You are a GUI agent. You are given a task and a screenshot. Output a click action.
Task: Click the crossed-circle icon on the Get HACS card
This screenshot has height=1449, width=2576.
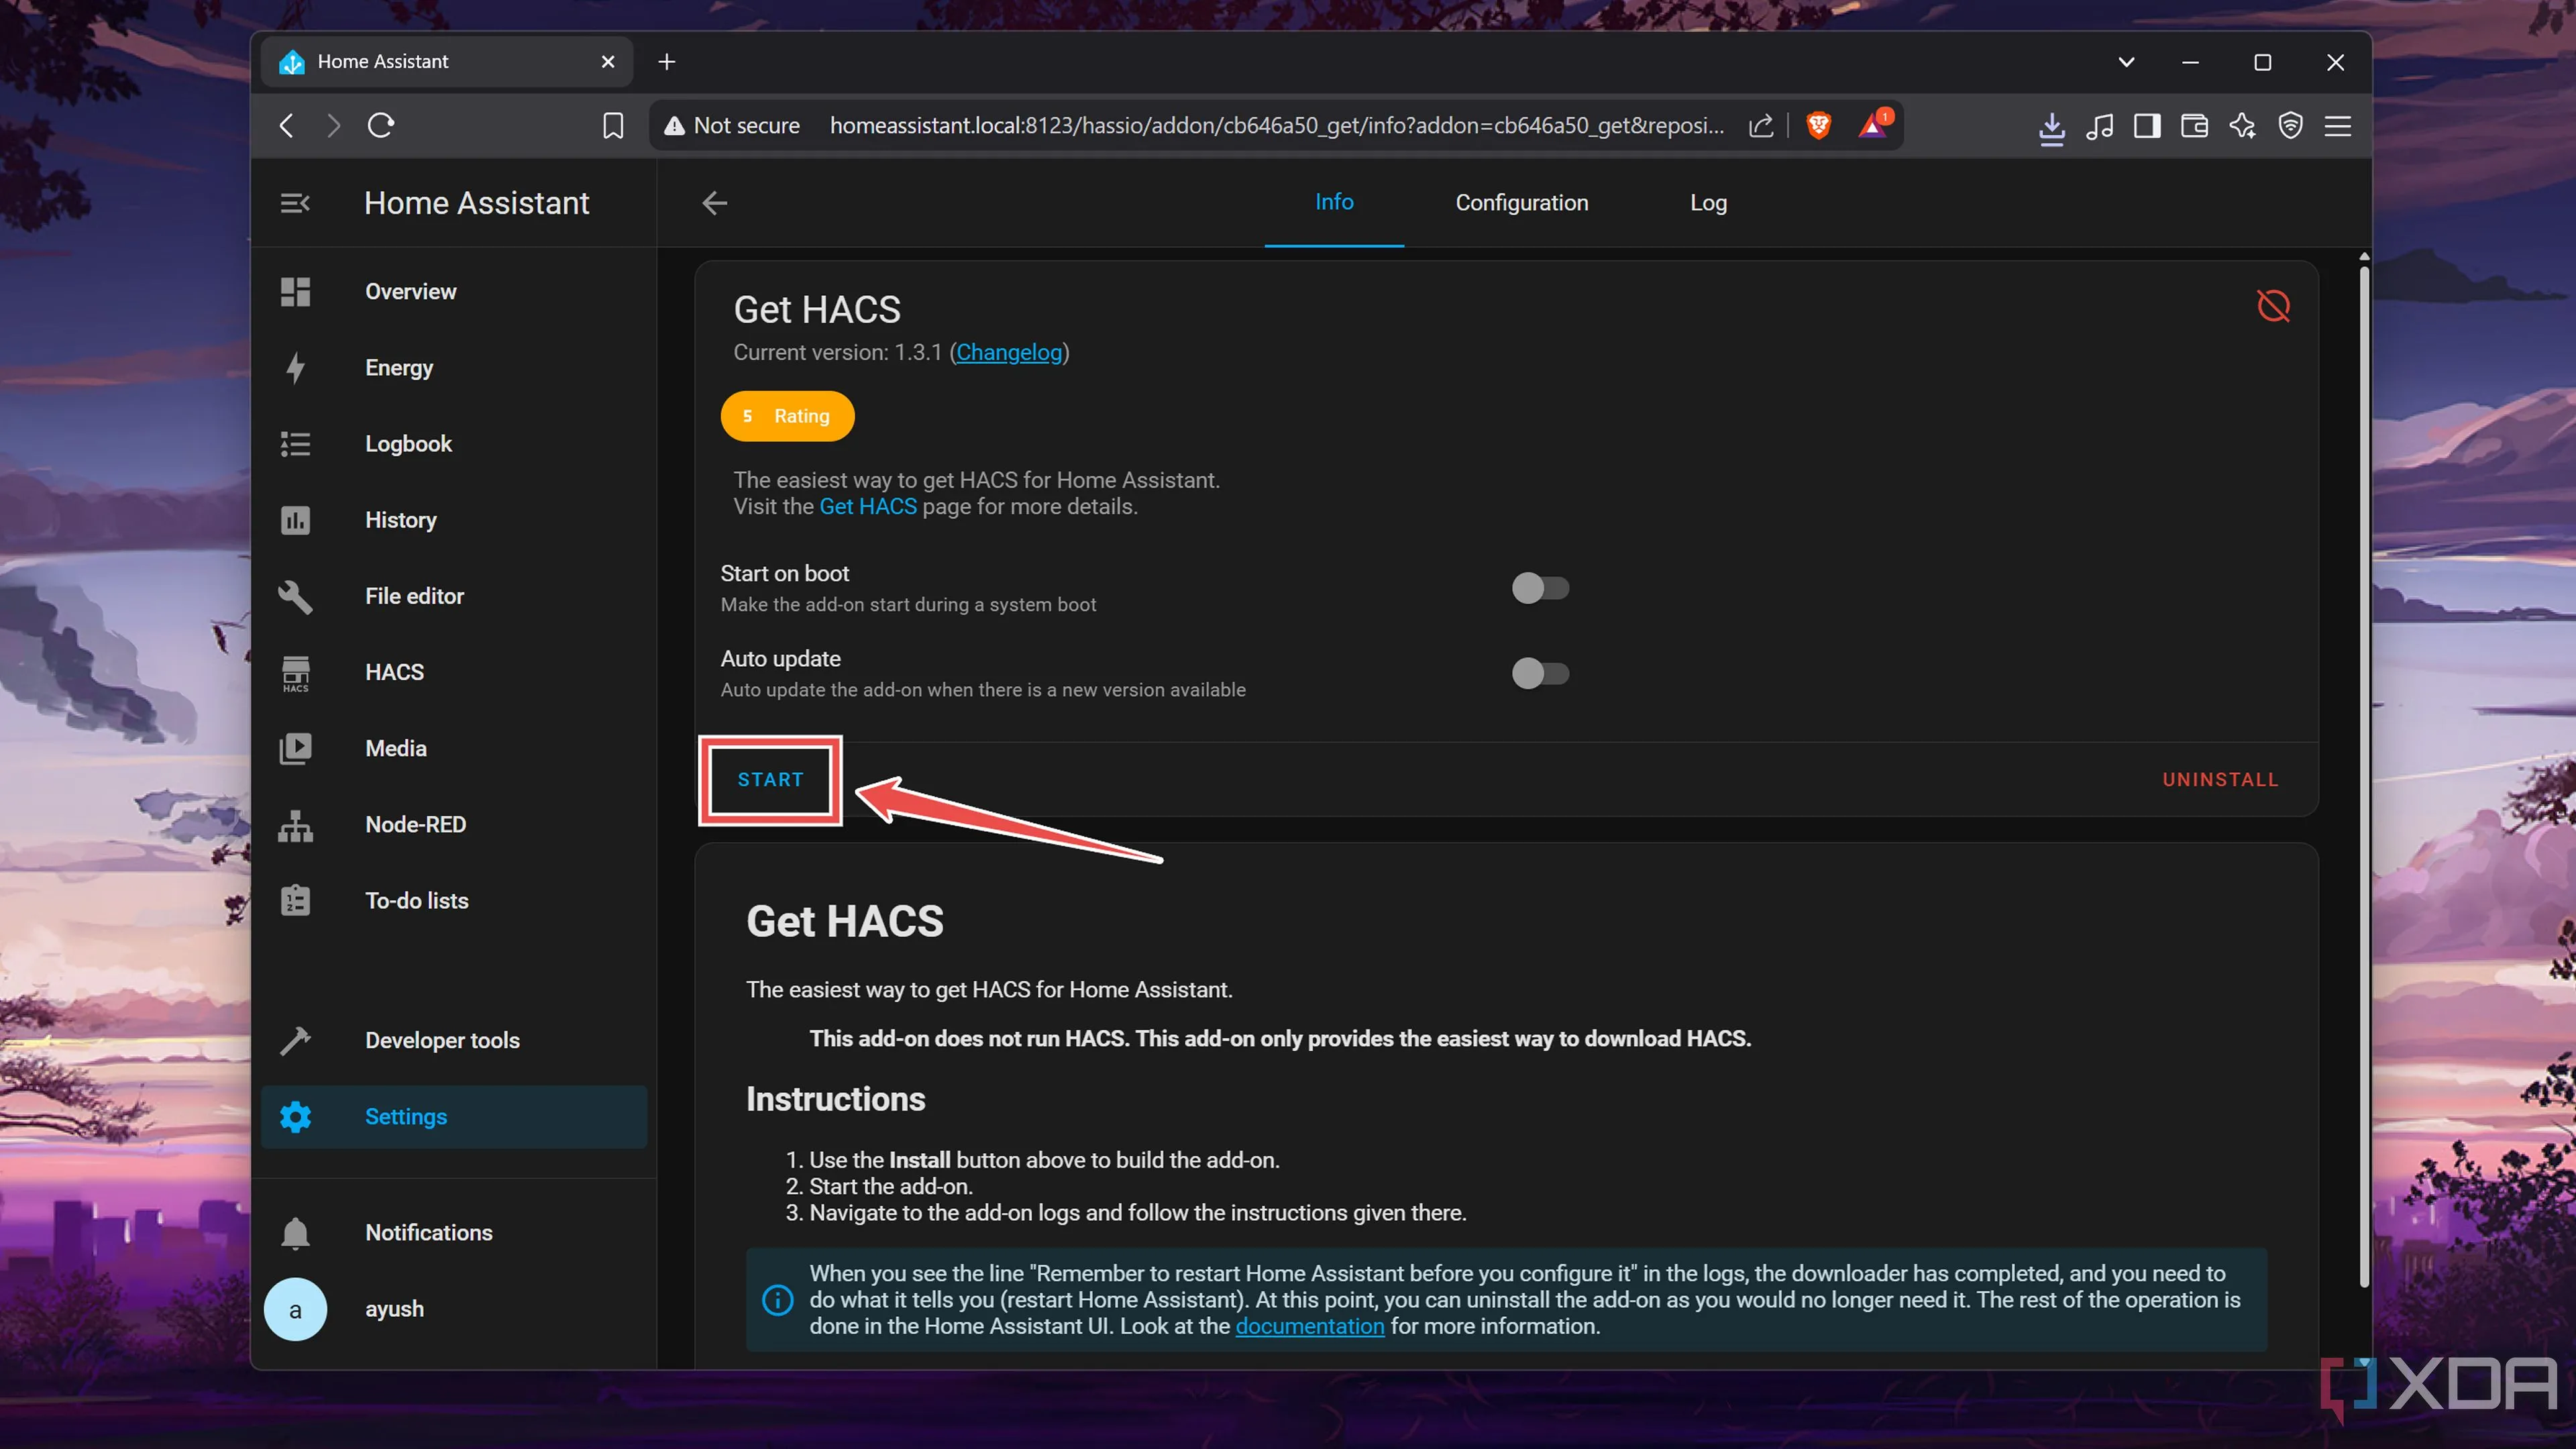coord(2274,306)
